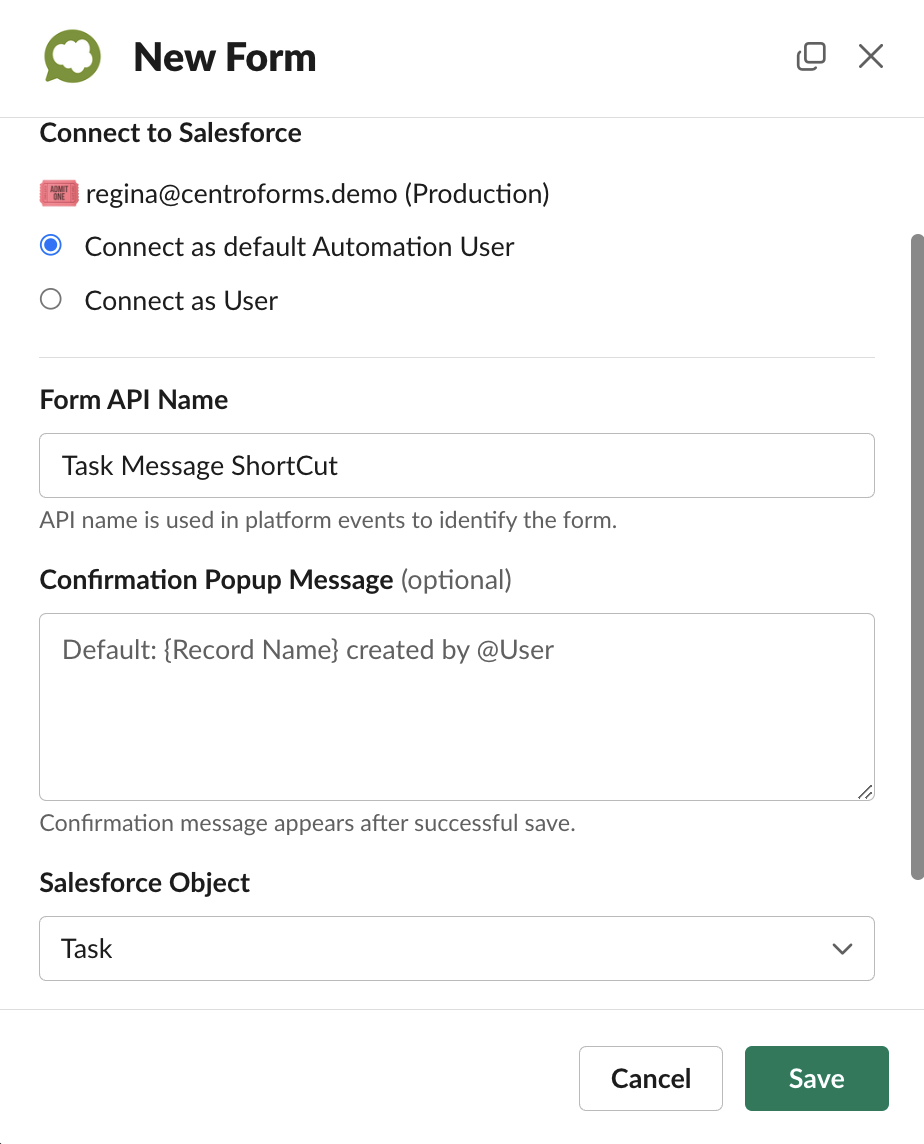924x1144 pixels.
Task: Click the red ticket icon beside regina@centroforms.demo
Action: point(59,193)
